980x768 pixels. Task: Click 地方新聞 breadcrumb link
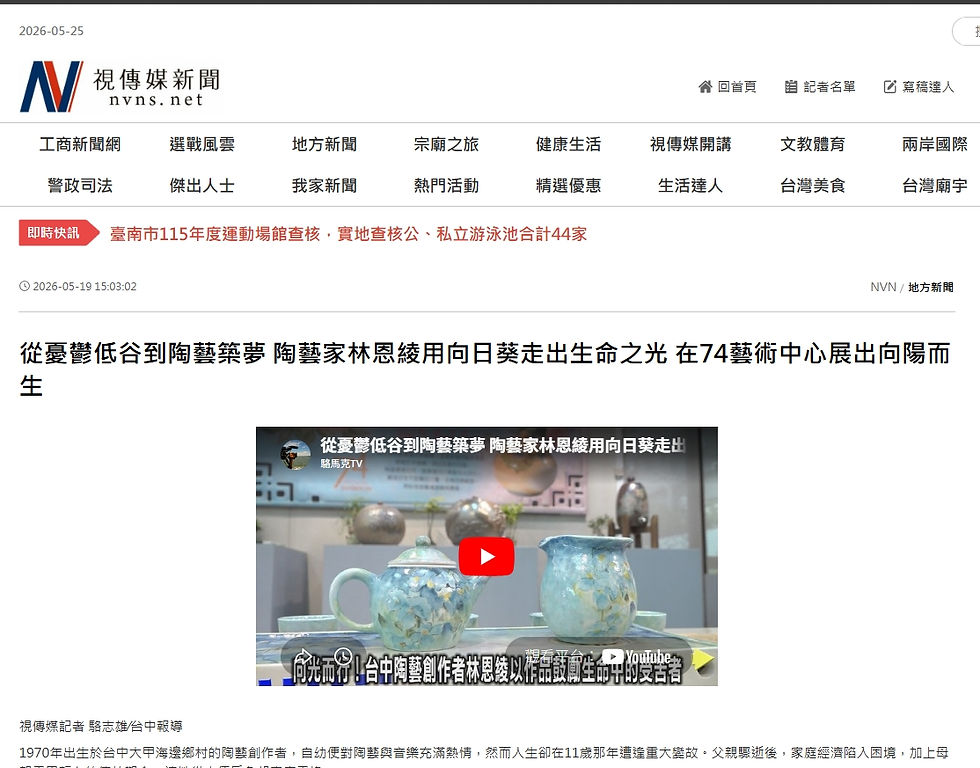(931, 287)
